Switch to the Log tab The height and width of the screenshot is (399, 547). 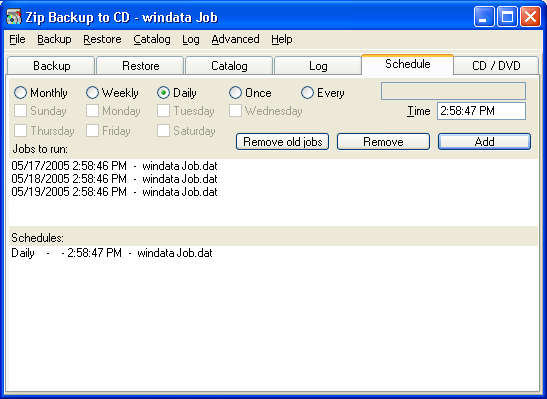(x=318, y=66)
